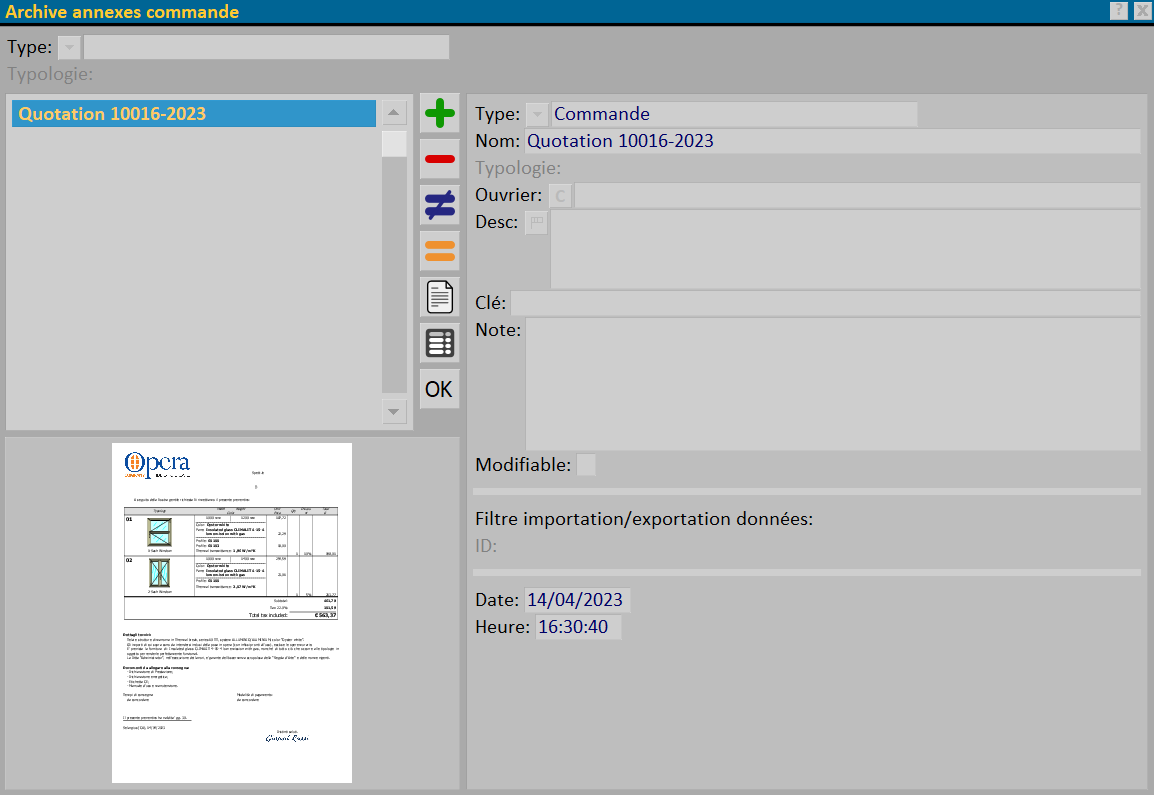1154x795 pixels.
Task: Click the orange equals icon
Action: 439,251
